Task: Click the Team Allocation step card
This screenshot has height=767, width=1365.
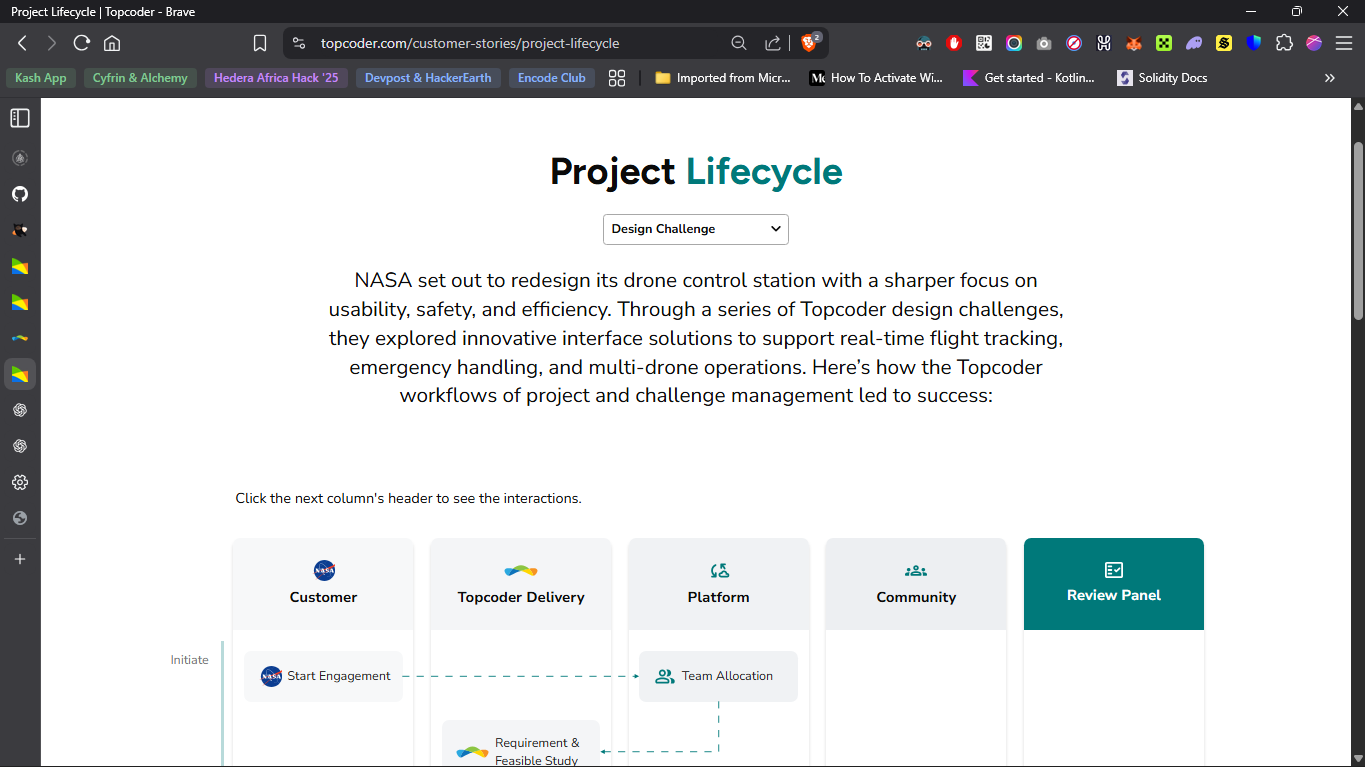Action: [718, 676]
